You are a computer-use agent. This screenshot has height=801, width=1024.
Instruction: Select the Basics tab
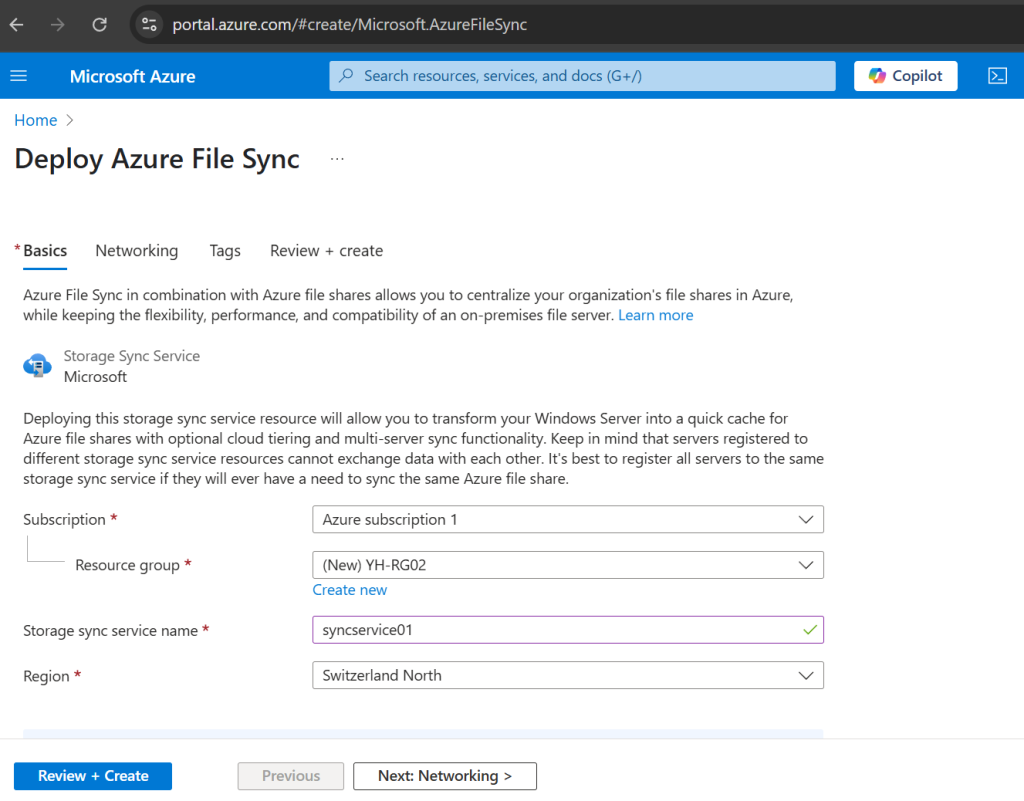click(x=45, y=251)
